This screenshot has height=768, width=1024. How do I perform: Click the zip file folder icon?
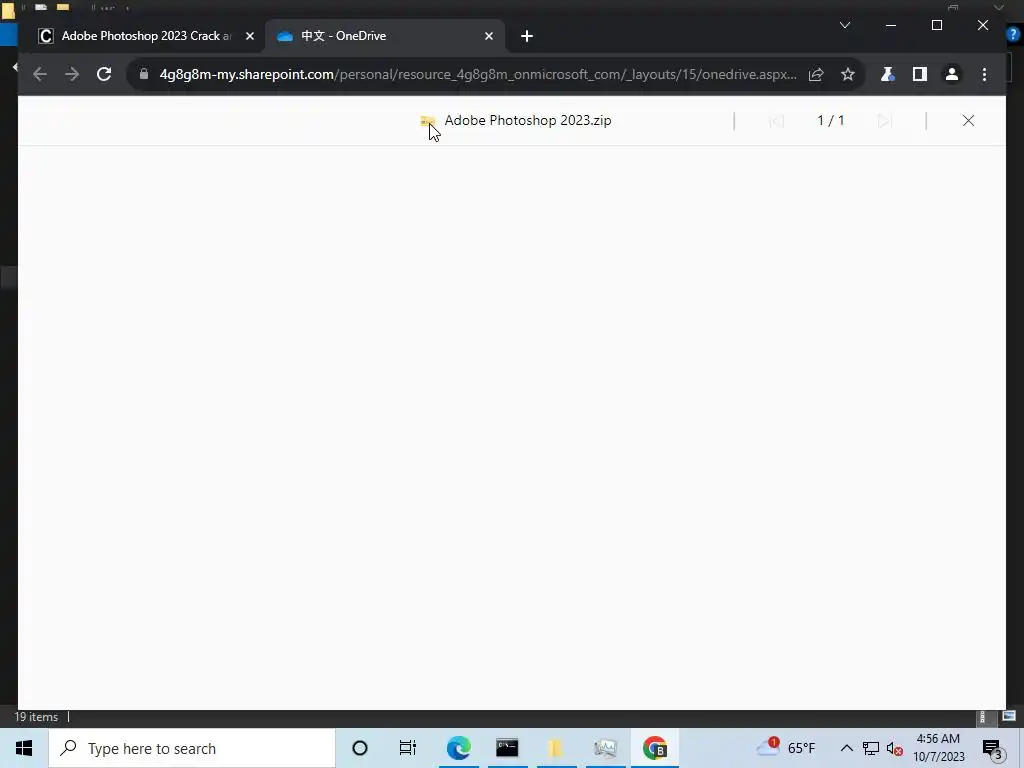(x=428, y=121)
